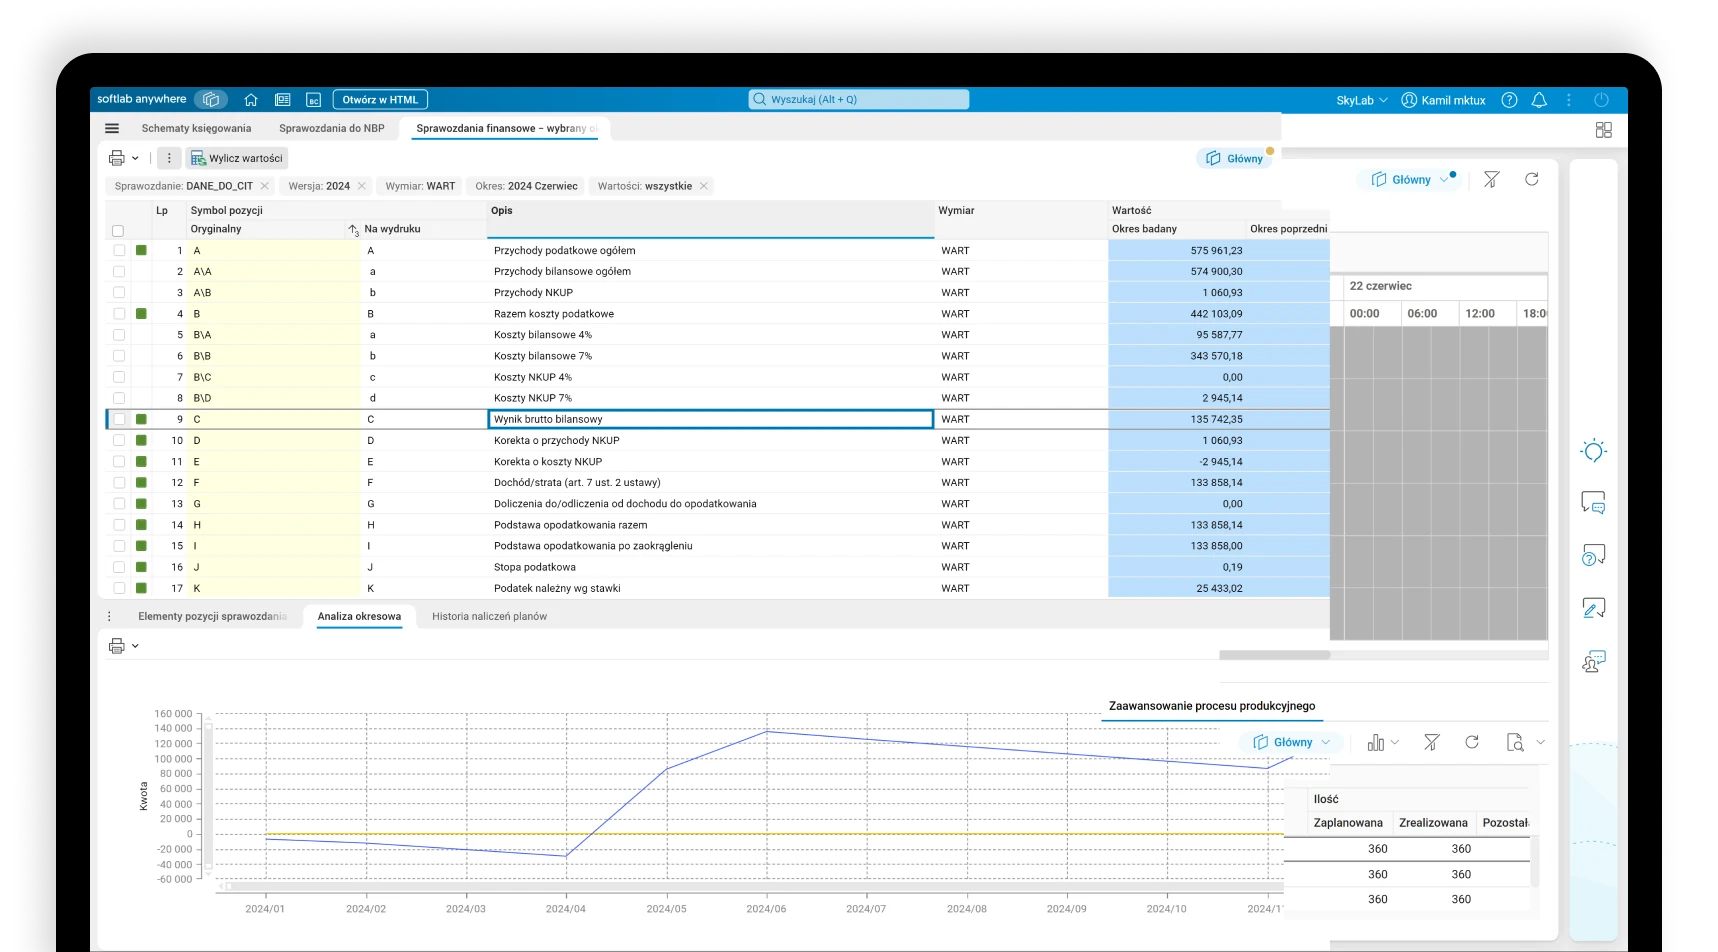Click the layout grid icon top right

click(x=1603, y=130)
